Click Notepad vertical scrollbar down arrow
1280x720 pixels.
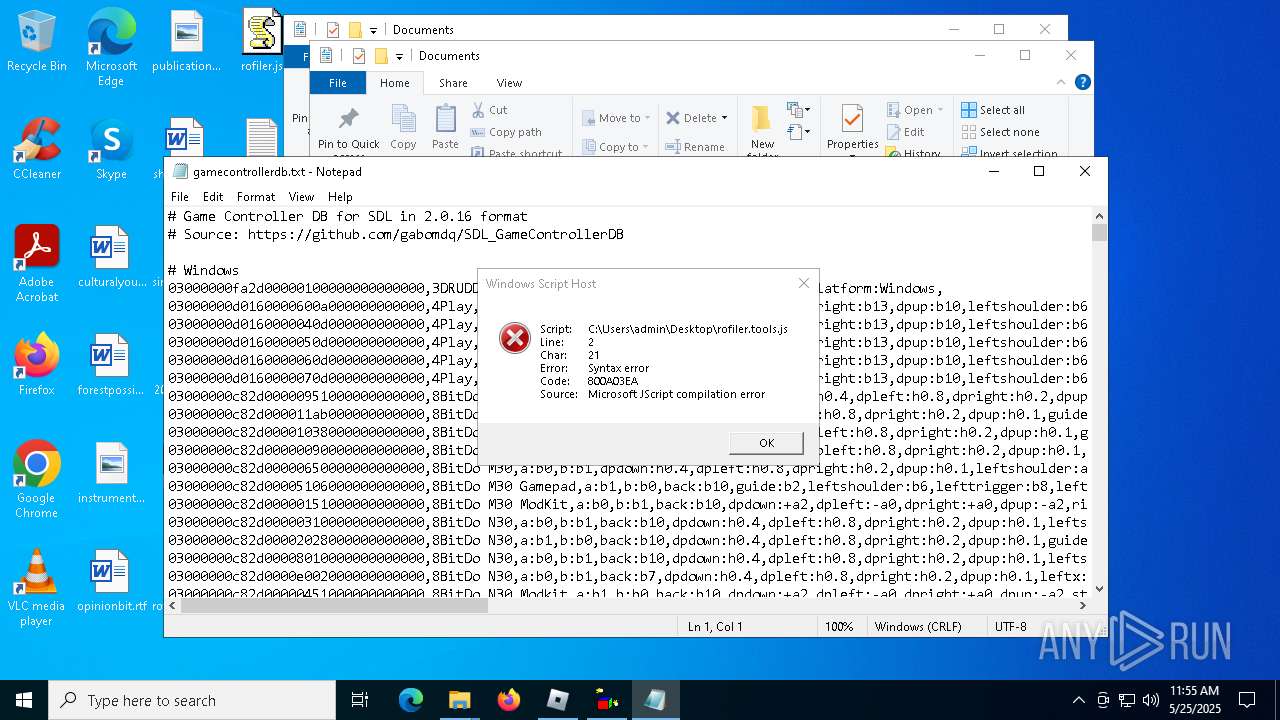pos(1099,589)
